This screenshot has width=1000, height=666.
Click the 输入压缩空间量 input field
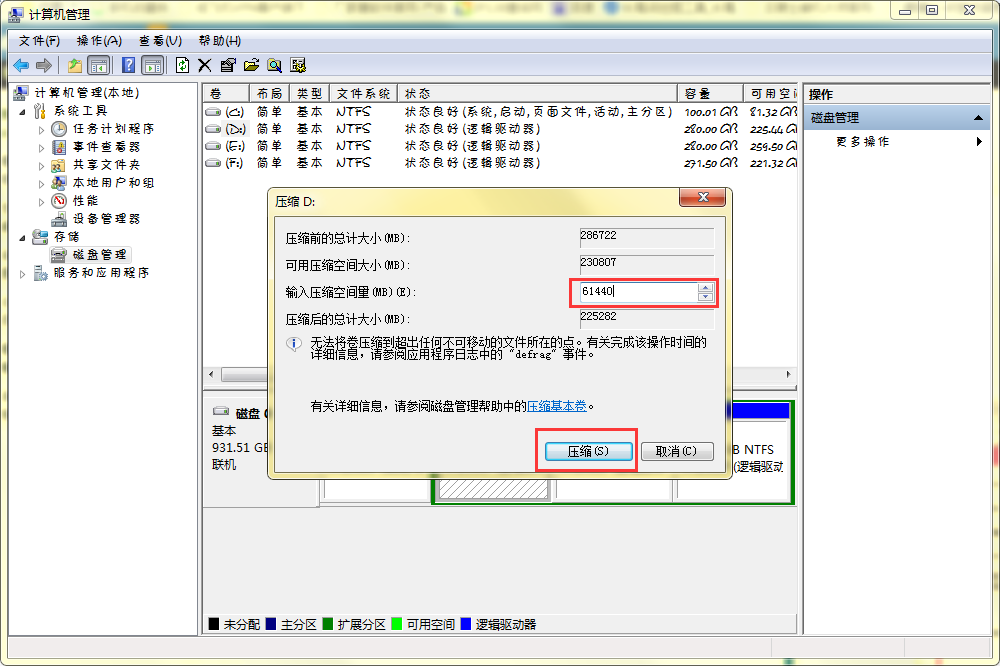point(638,292)
